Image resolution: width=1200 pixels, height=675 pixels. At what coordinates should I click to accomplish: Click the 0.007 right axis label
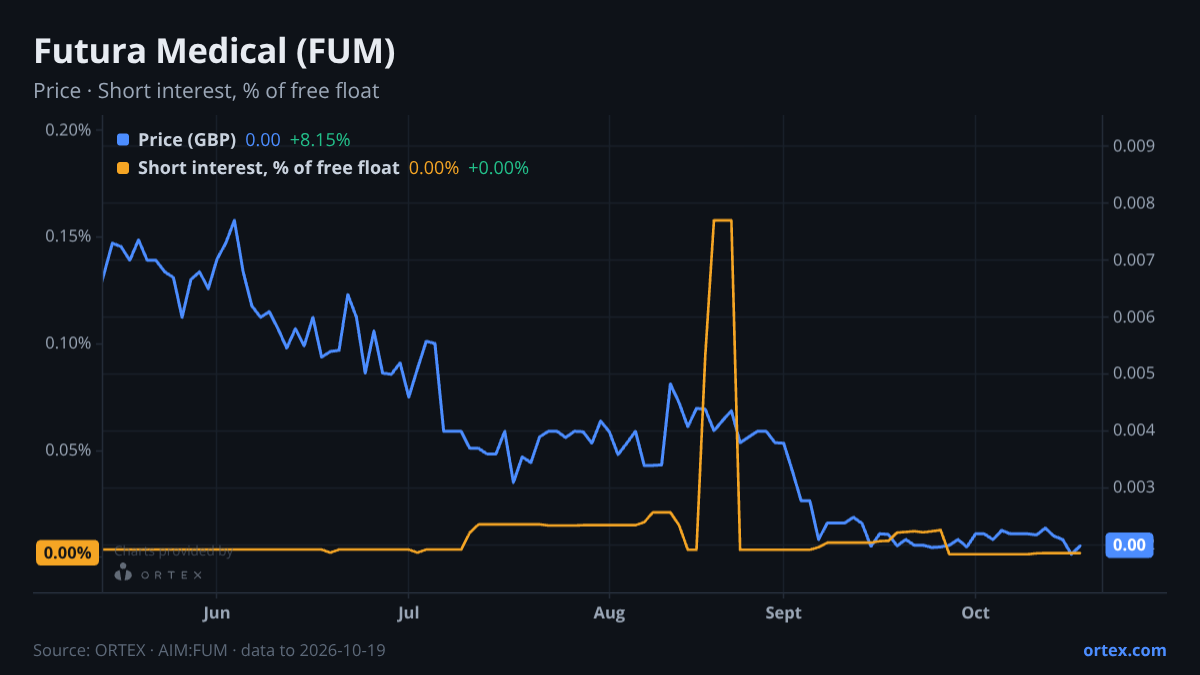tap(1134, 260)
